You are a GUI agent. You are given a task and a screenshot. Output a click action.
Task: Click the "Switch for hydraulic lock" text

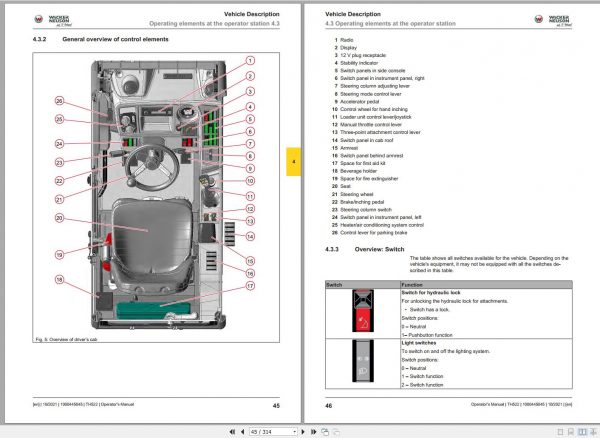tap(431, 293)
